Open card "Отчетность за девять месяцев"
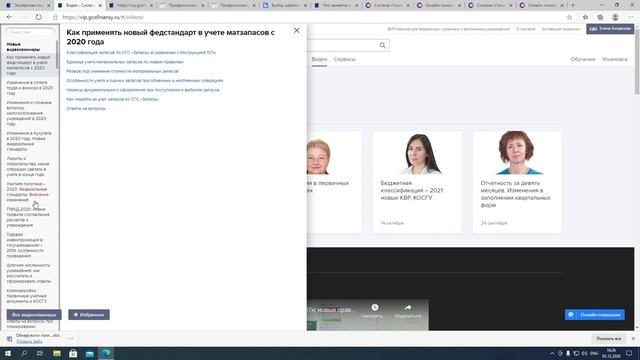 tap(517, 182)
